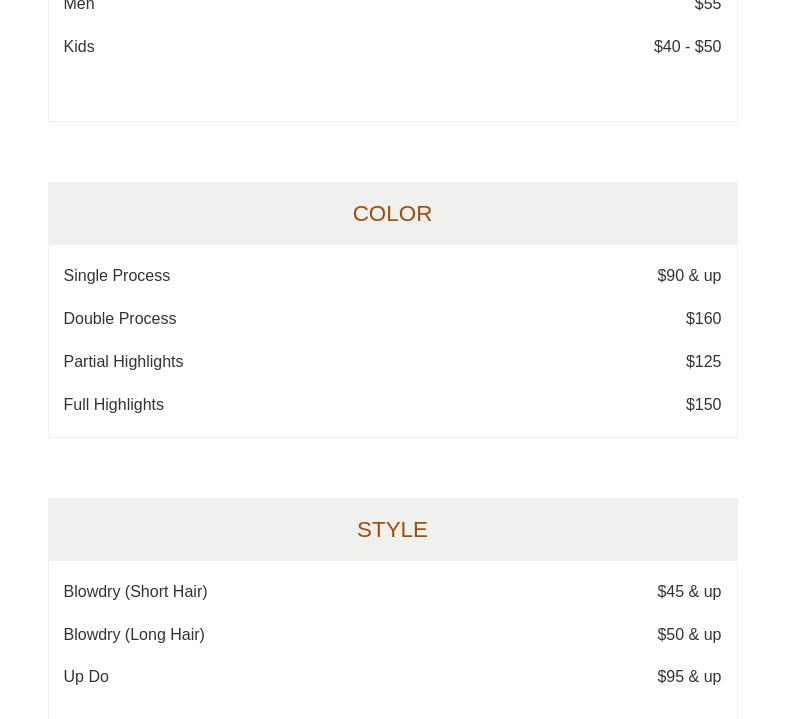Select the Double Process service name
Image resolution: width=785 pixels, height=719 pixels.
(x=120, y=319)
